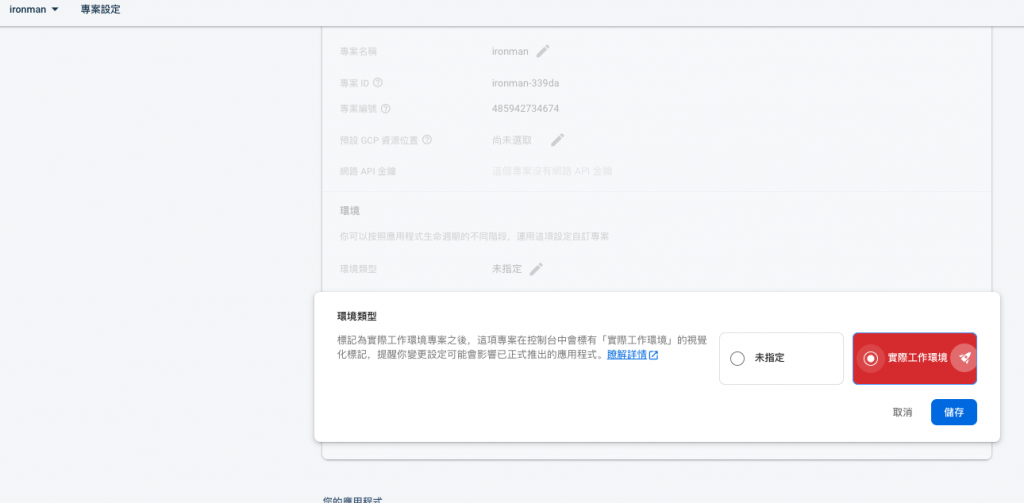Image resolution: width=1024 pixels, height=503 pixels.
Task: Click the 專案名稱 label
Action: pyautogui.click(x=359, y=51)
